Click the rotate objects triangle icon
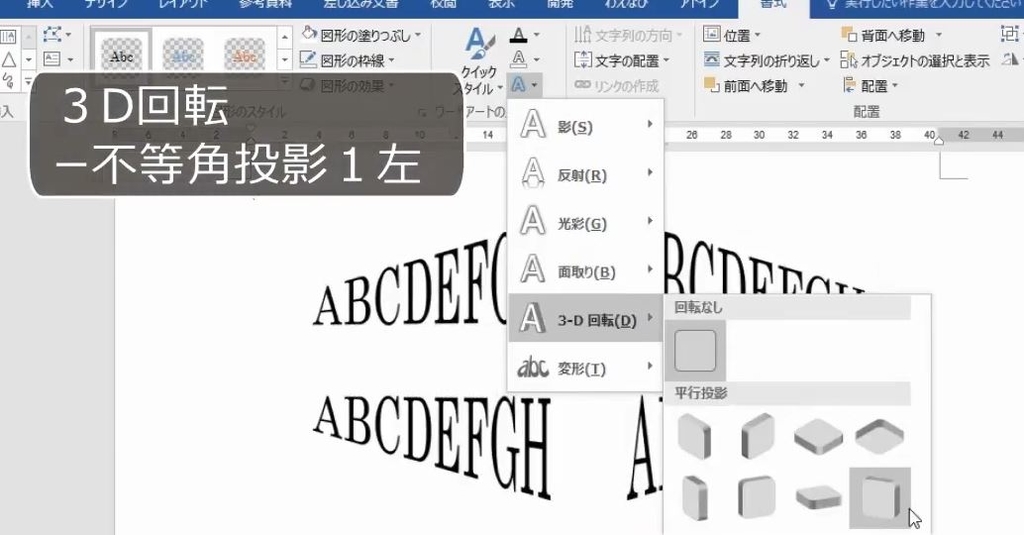The width and height of the screenshot is (1024, 535). (x=1011, y=60)
